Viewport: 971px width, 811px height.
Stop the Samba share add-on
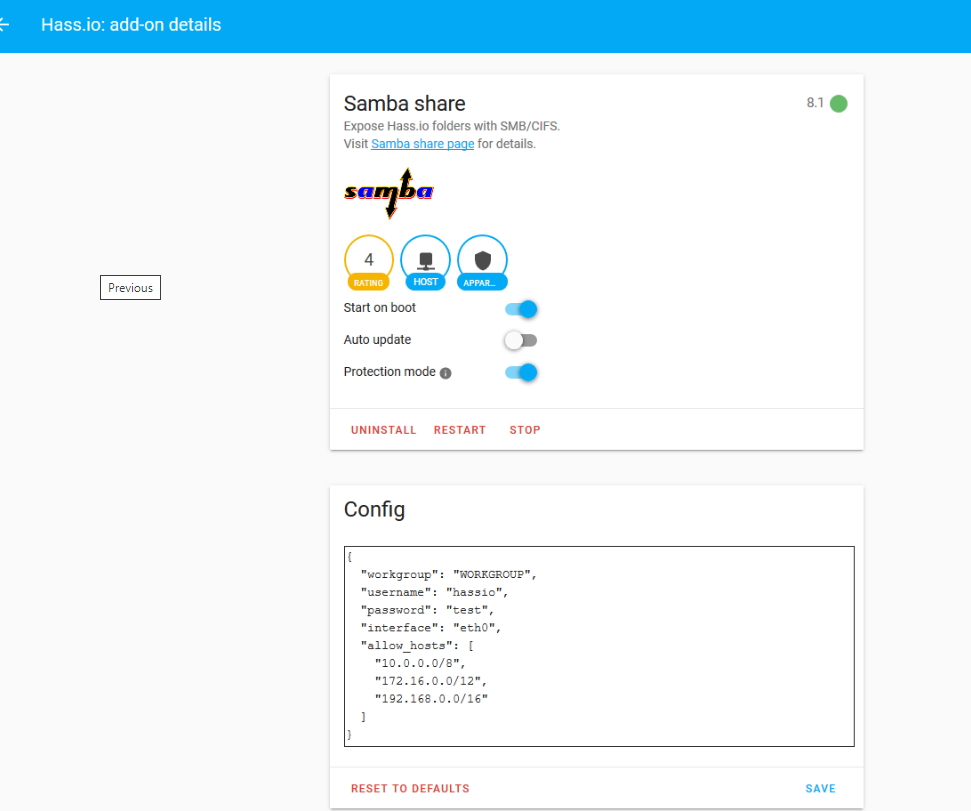(525, 430)
